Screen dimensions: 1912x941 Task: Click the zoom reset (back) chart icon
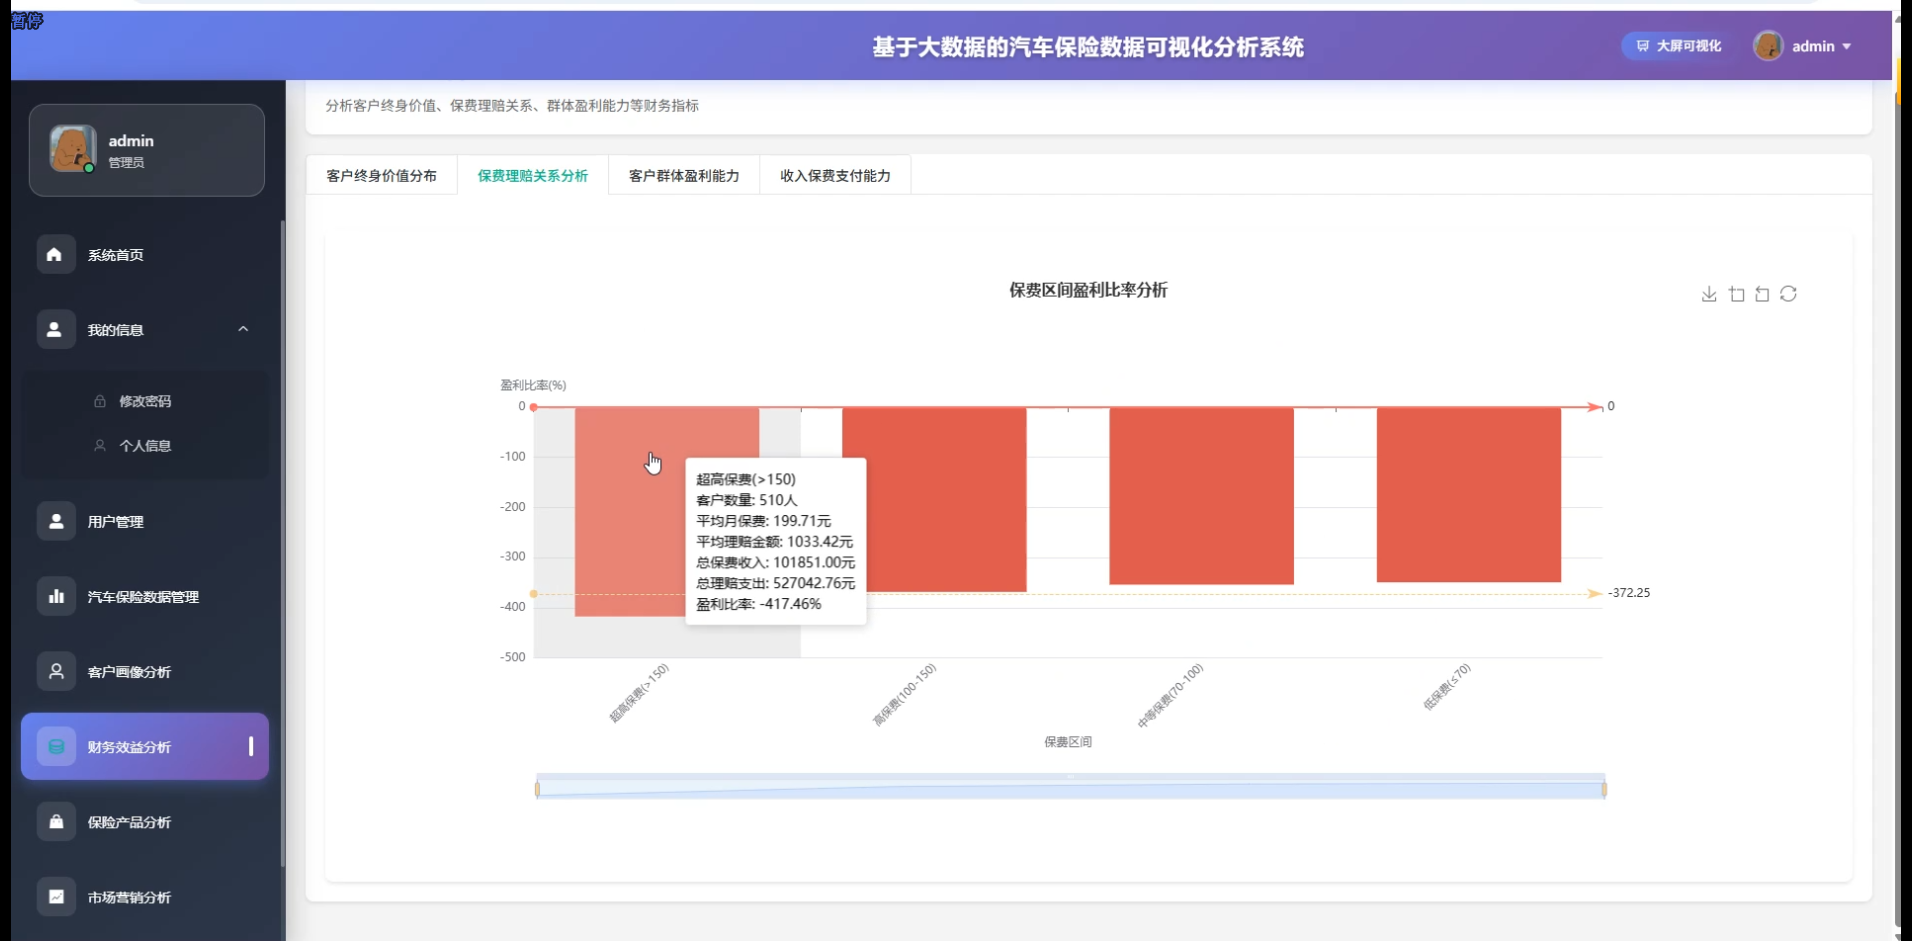(x=1762, y=294)
